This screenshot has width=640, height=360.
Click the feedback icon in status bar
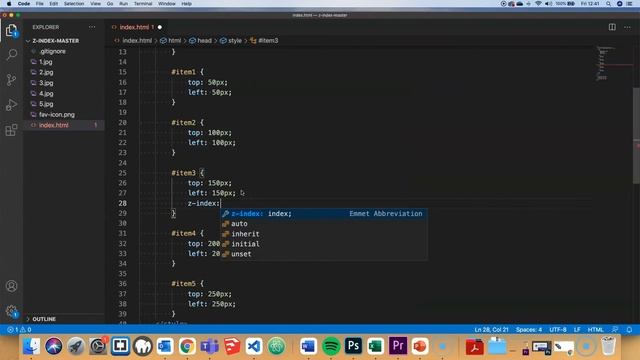(x=615, y=329)
